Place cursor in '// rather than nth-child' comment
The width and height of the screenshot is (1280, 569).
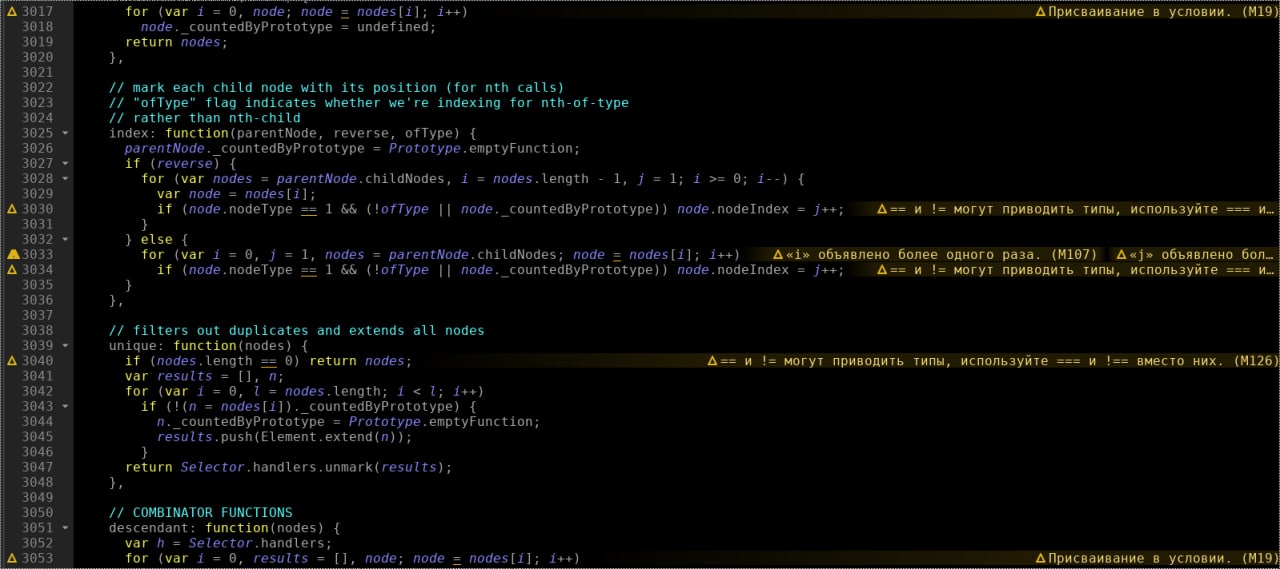[x=204, y=118]
